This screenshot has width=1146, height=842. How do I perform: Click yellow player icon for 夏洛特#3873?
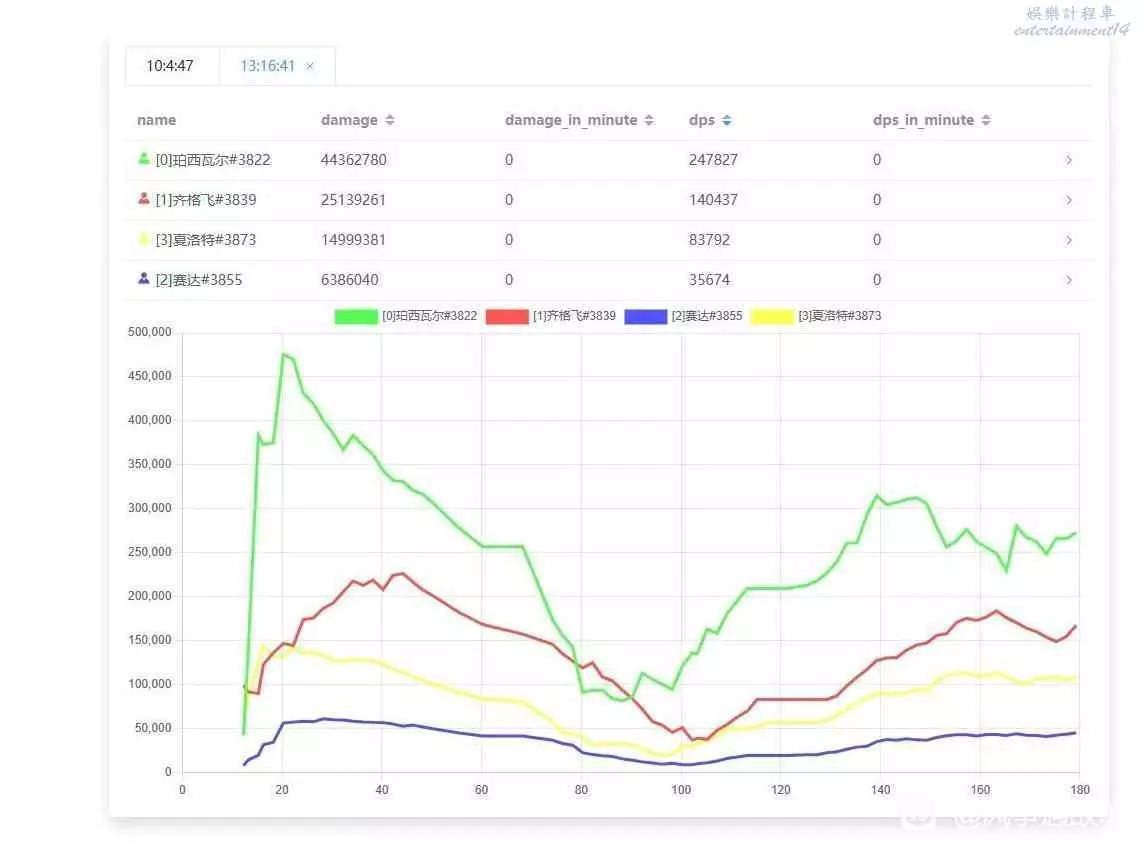click(144, 239)
